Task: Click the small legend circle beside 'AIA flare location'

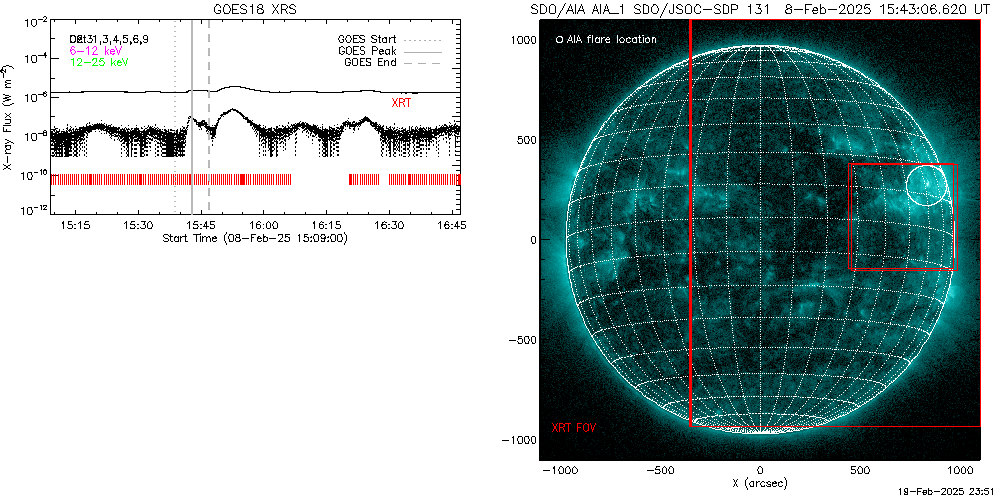Action: pyautogui.click(x=559, y=40)
